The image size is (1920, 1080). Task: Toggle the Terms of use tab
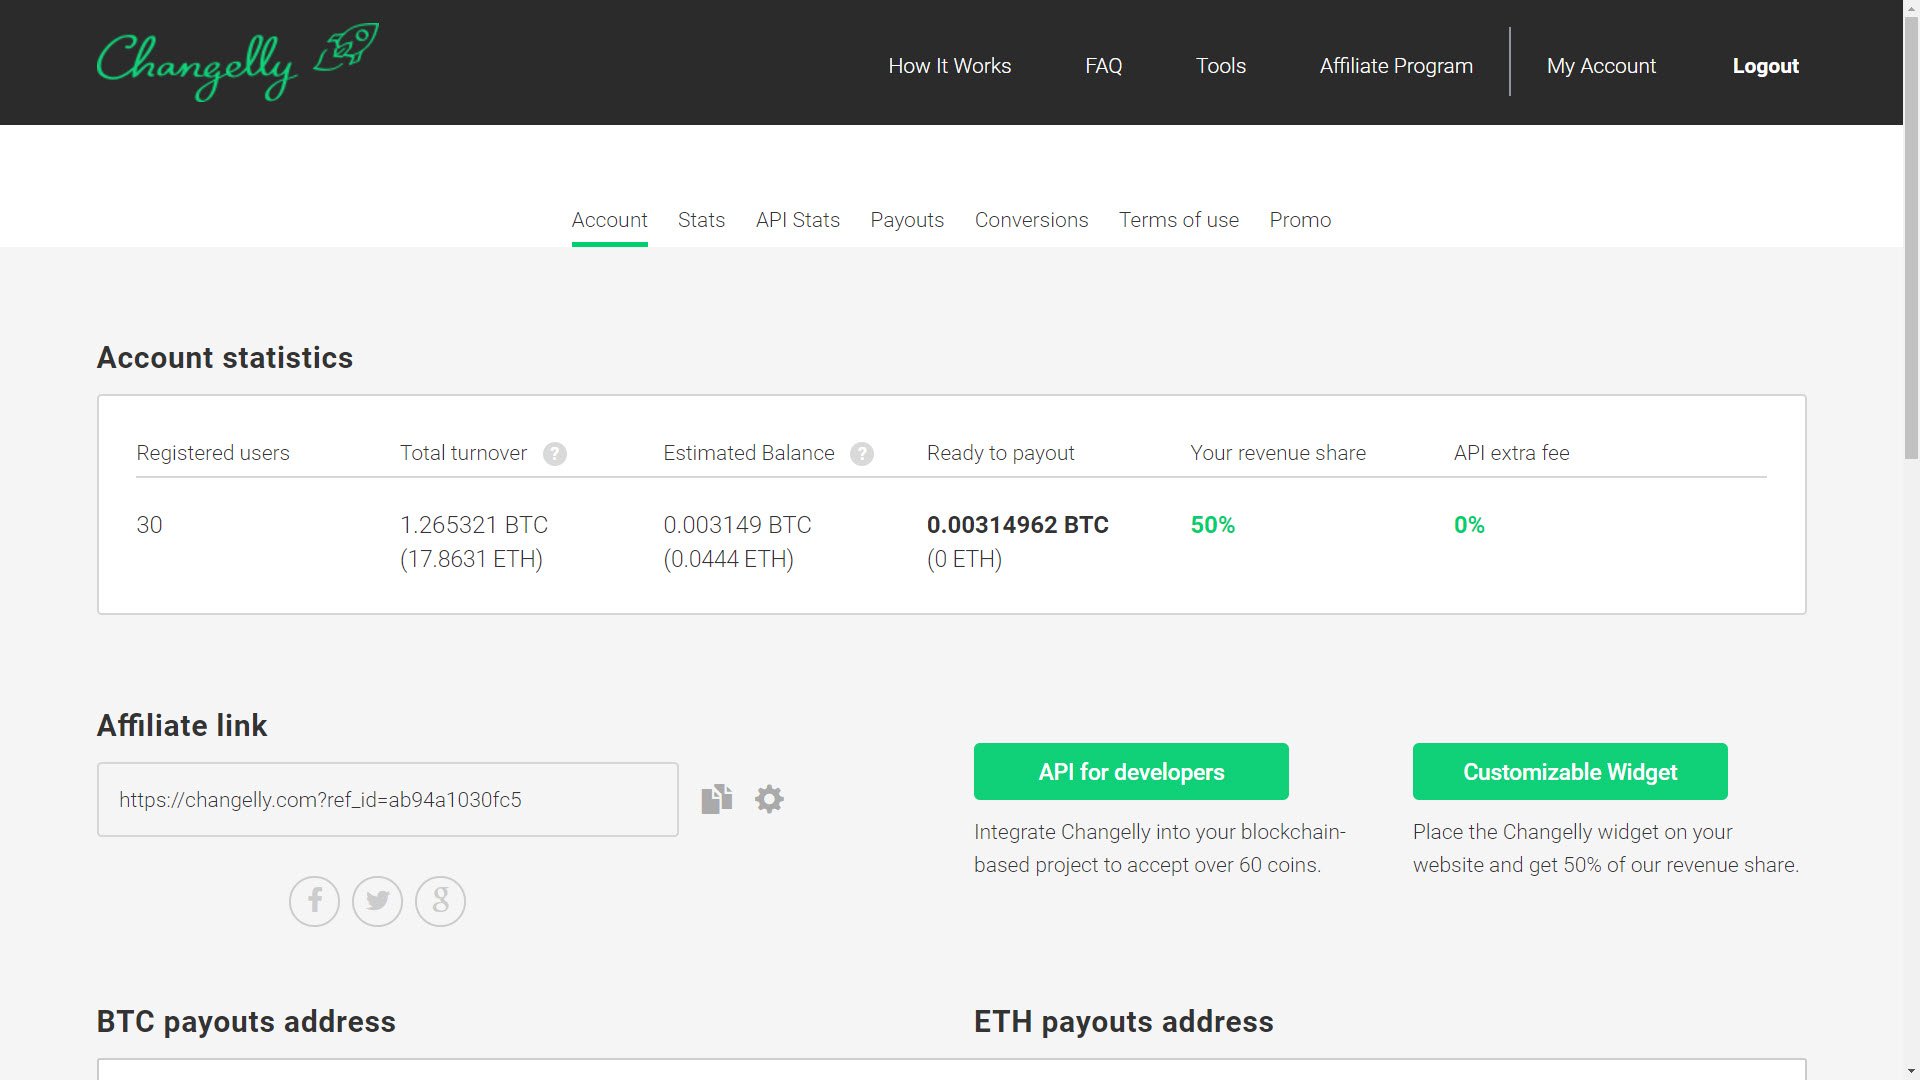pyautogui.click(x=1178, y=220)
